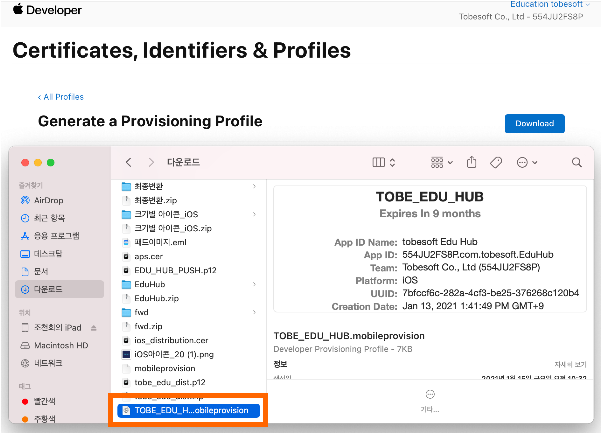Select TOBE_EDU_H...obileprovision file
This screenshot has height=434, width=602.
pos(188,410)
